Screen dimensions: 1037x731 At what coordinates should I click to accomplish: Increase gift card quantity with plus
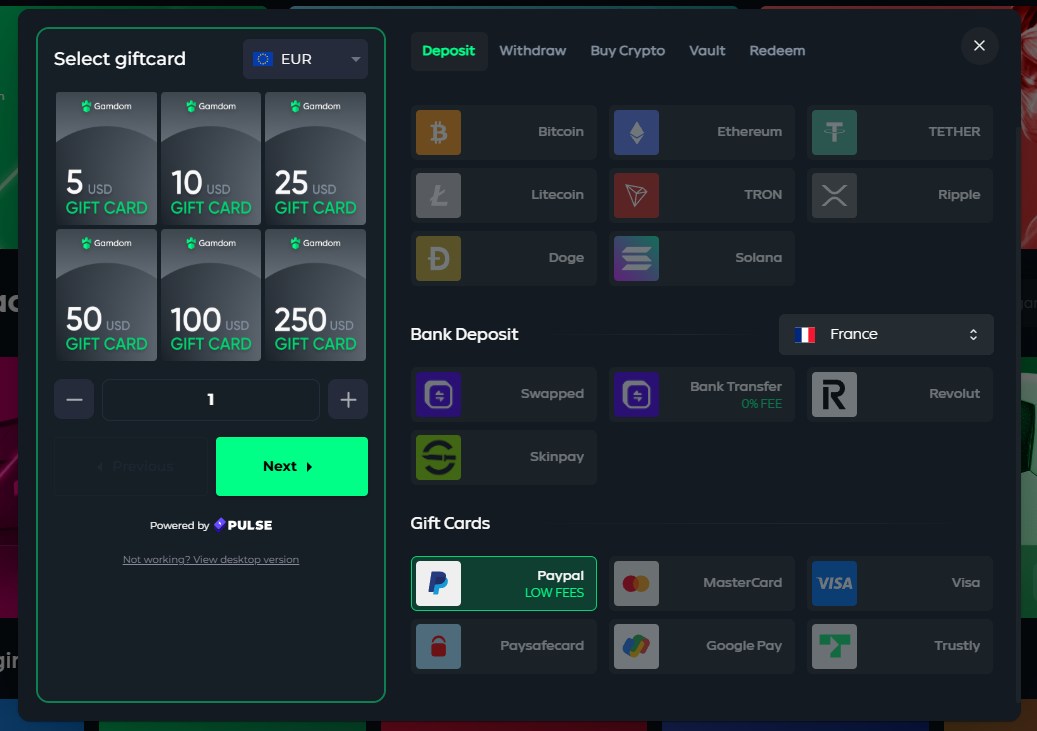(x=348, y=400)
